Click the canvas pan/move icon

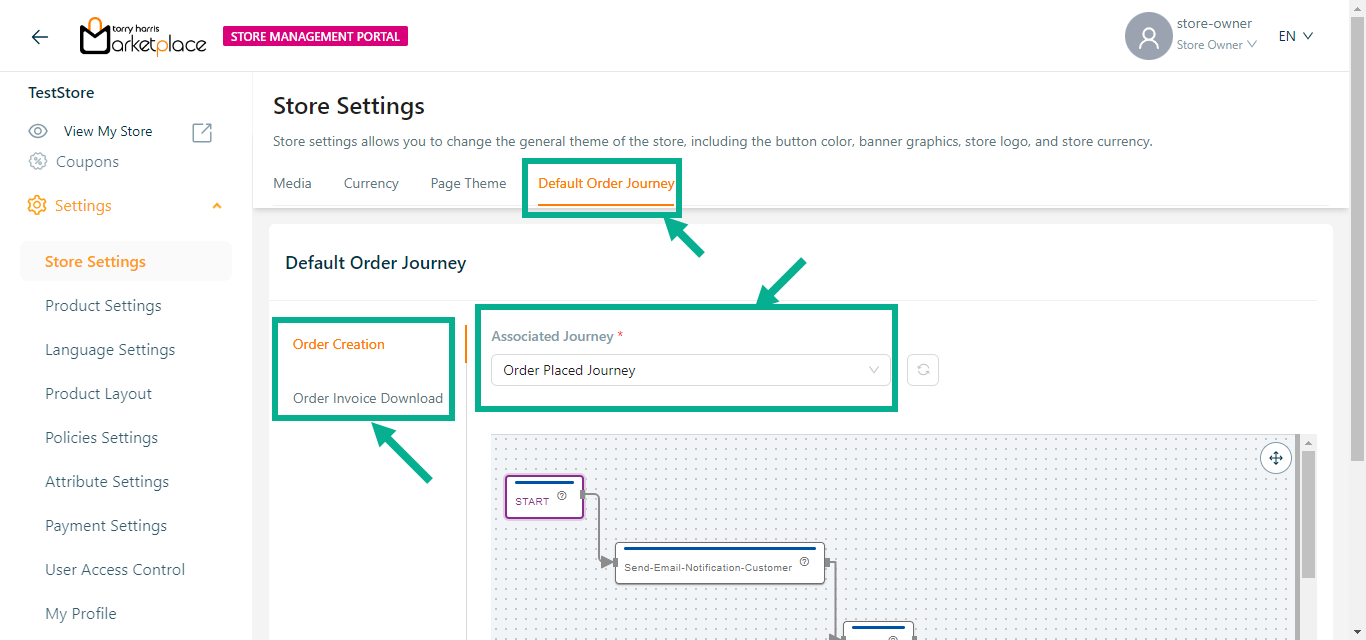point(1275,459)
